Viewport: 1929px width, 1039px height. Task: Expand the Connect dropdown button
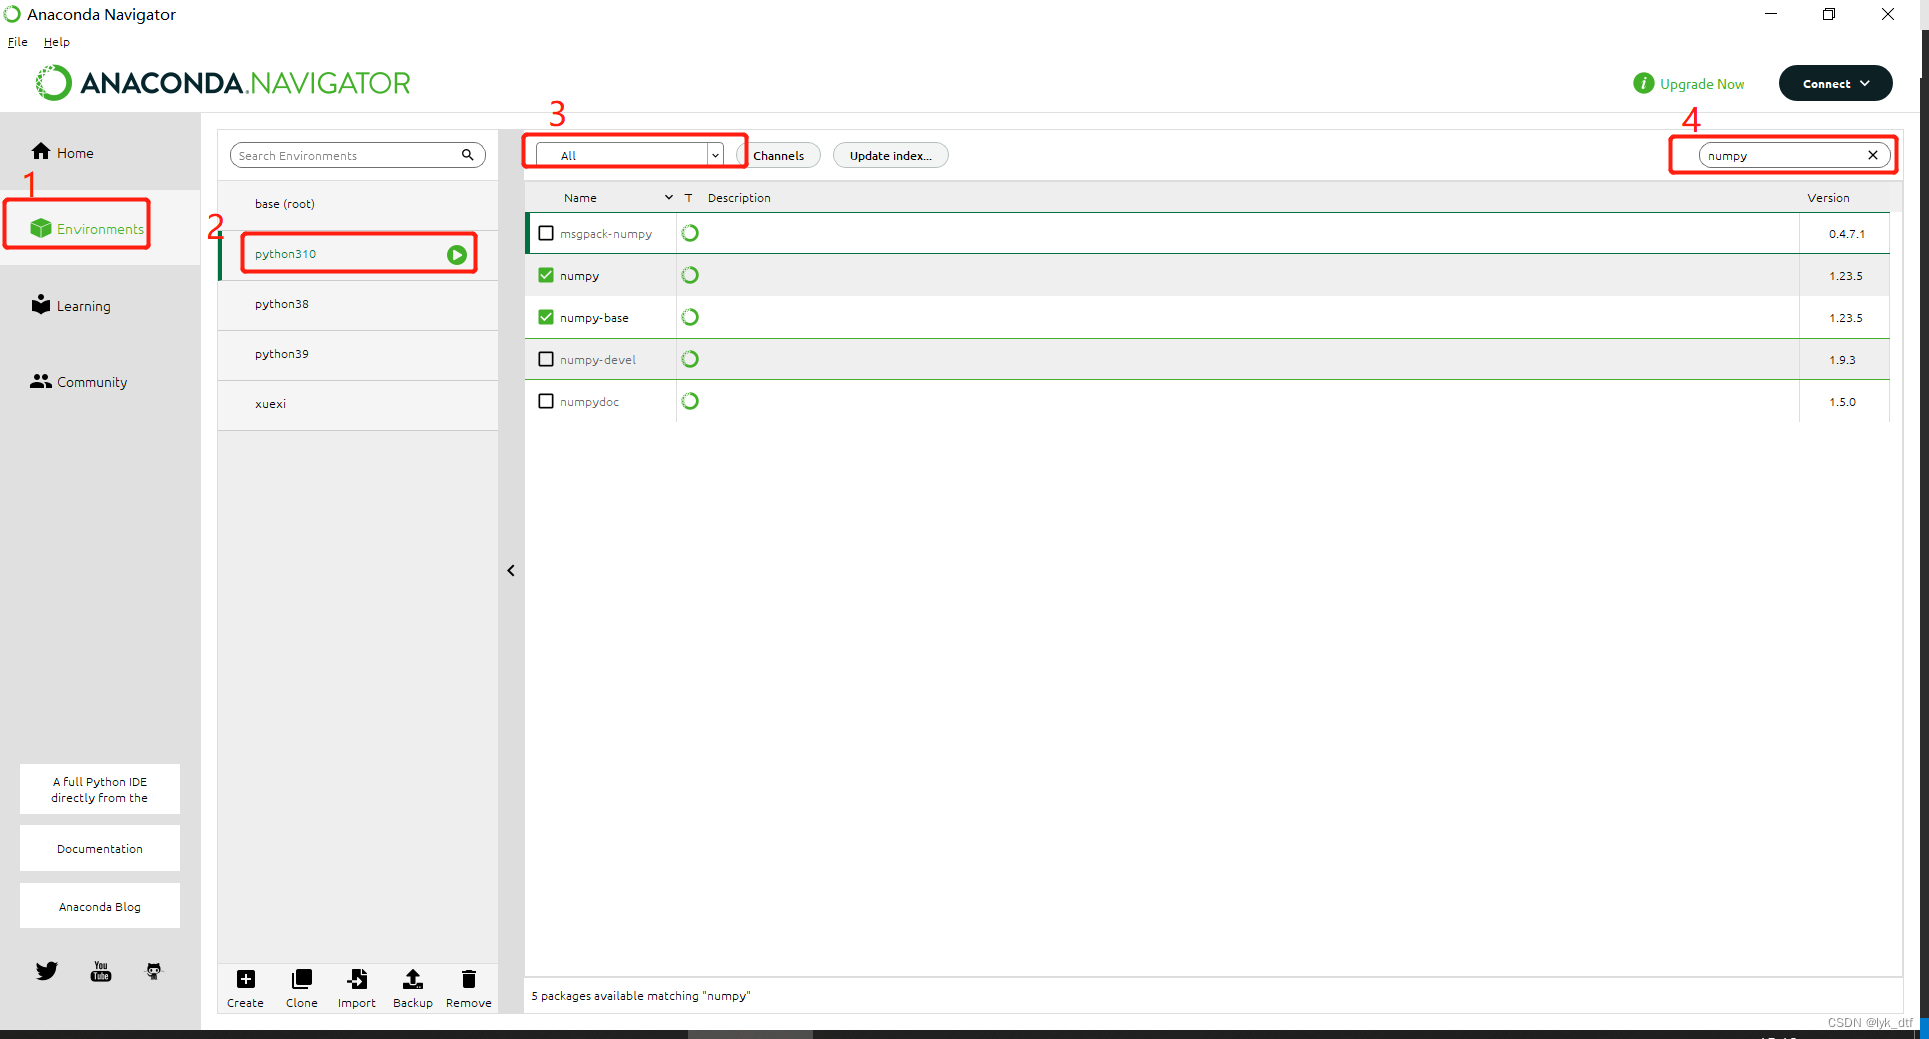(1835, 83)
